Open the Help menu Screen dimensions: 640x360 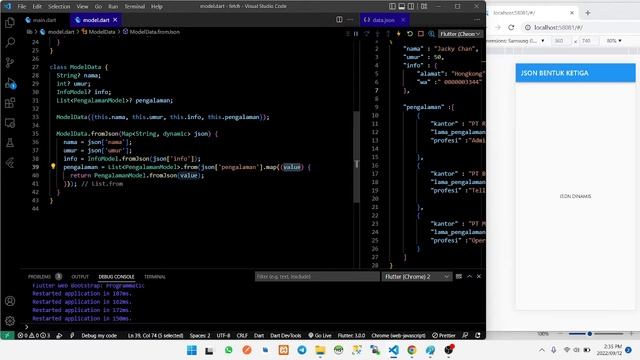pos(157,7)
